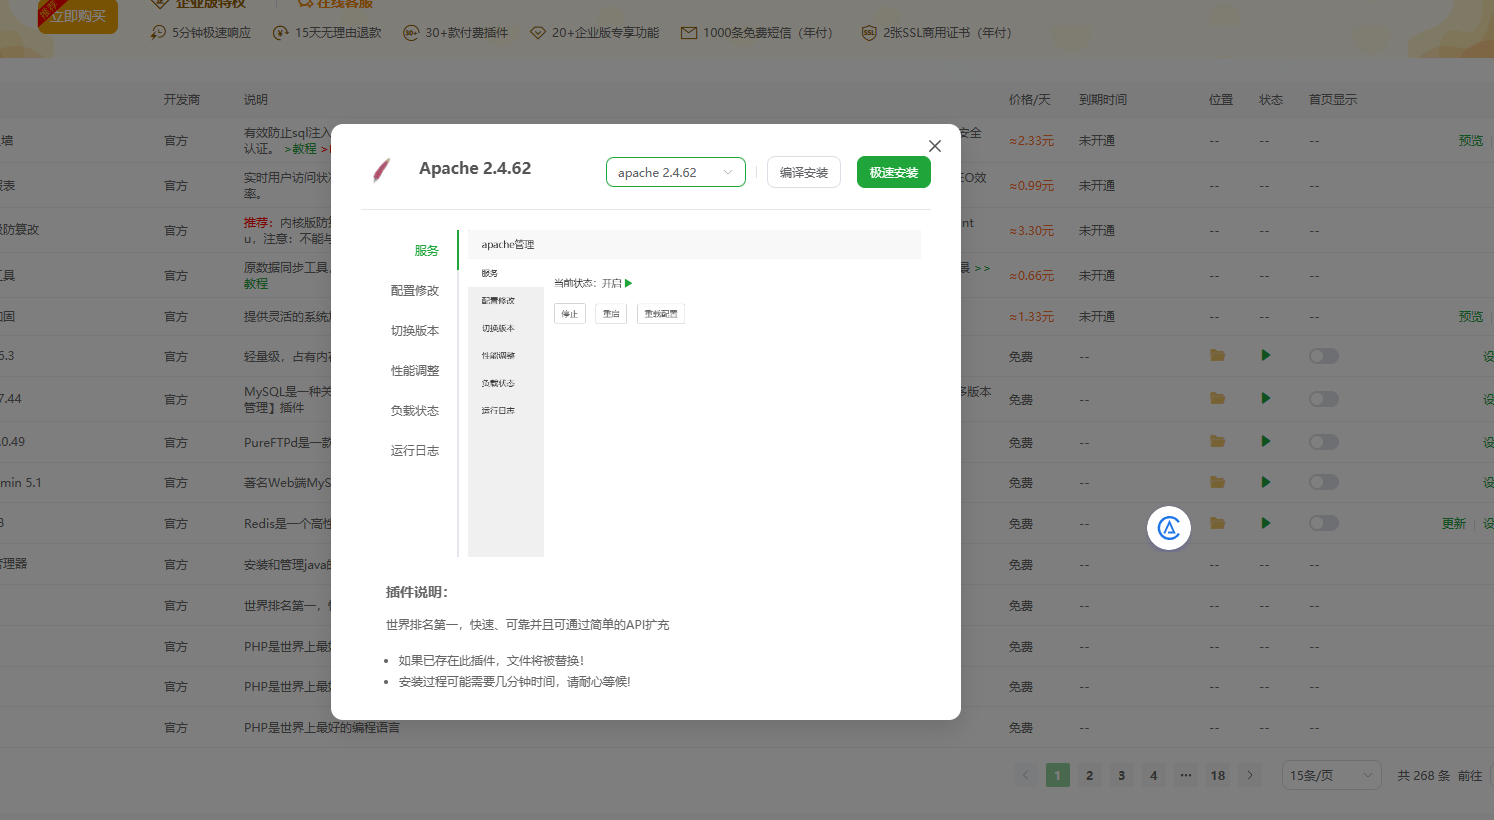
Task: Toggle 首页显示 switch in the MySQL row
Action: [x=1324, y=399]
